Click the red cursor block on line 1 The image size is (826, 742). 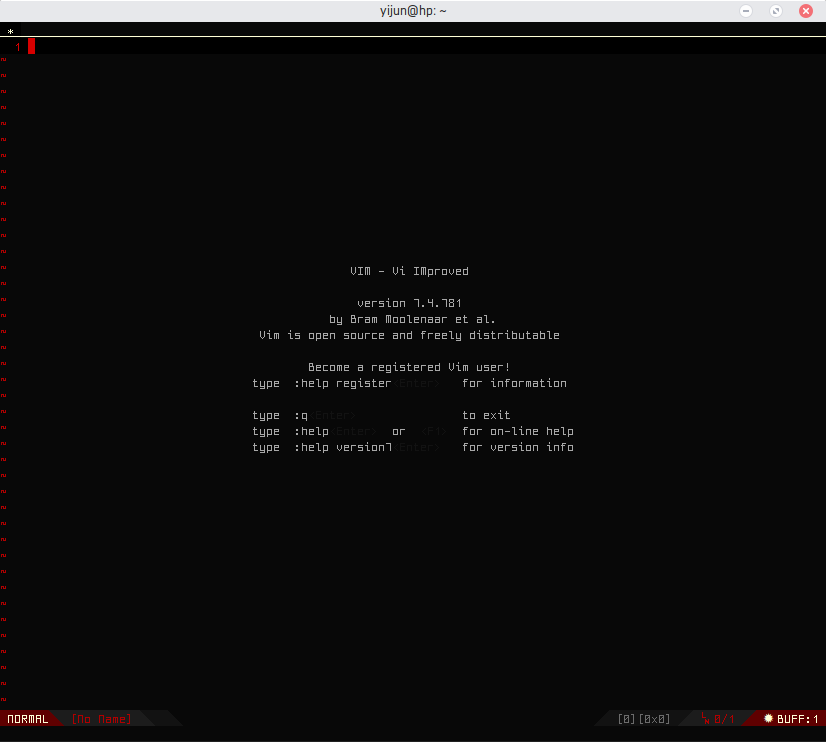[32, 46]
